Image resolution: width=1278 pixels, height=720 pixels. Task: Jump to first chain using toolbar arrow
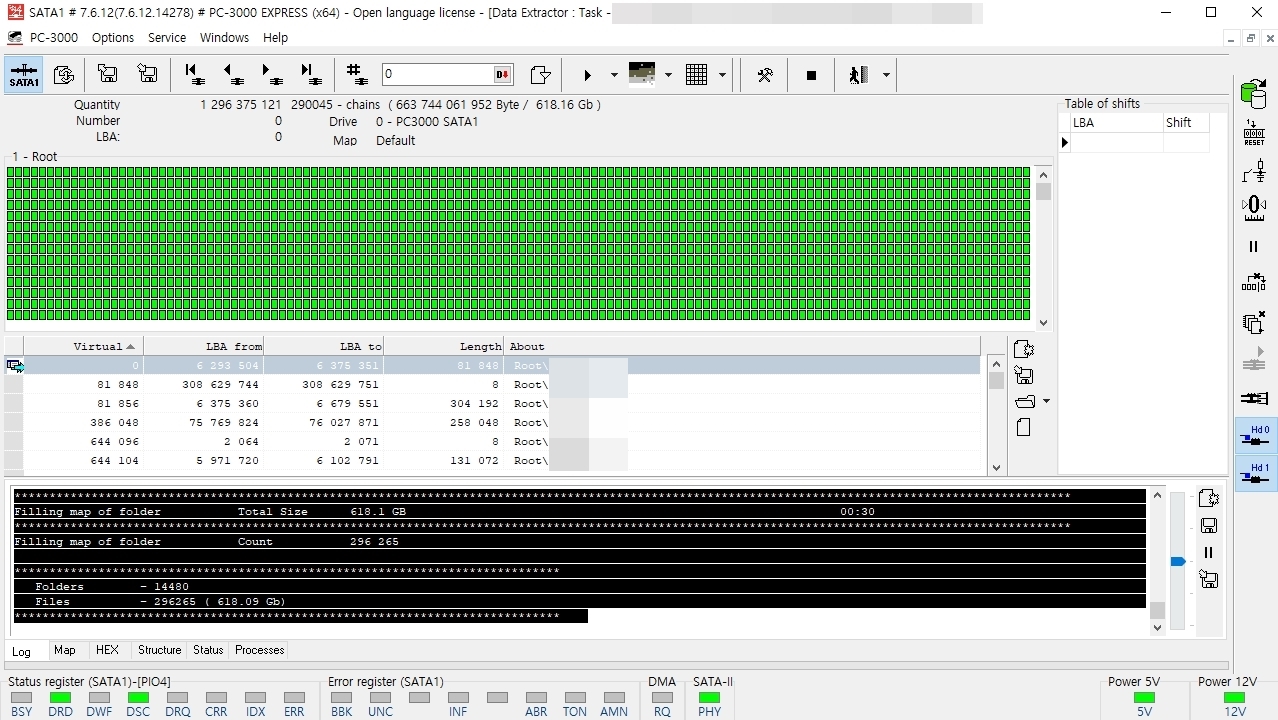[x=194, y=75]
